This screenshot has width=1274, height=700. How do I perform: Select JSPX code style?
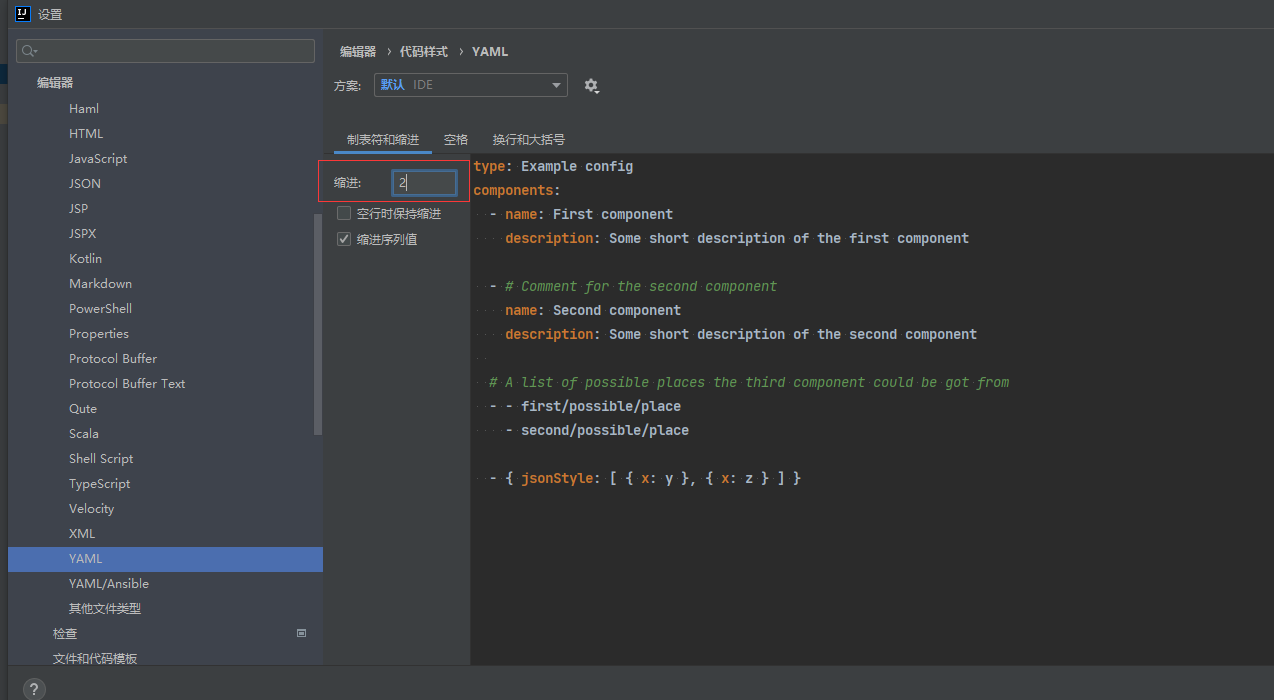click(x=83, y=233)
